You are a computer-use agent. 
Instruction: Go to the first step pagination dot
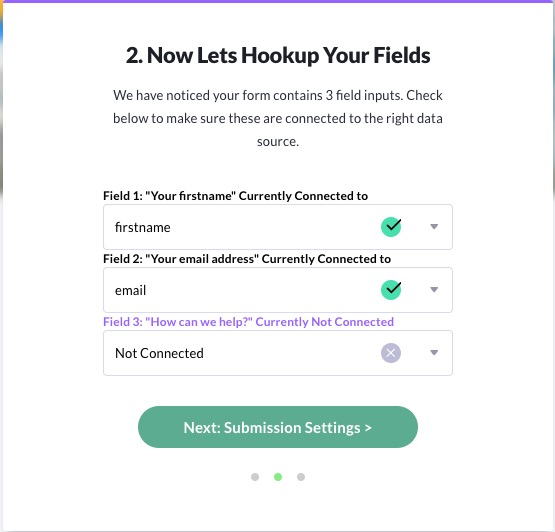(x=255, y=477)
